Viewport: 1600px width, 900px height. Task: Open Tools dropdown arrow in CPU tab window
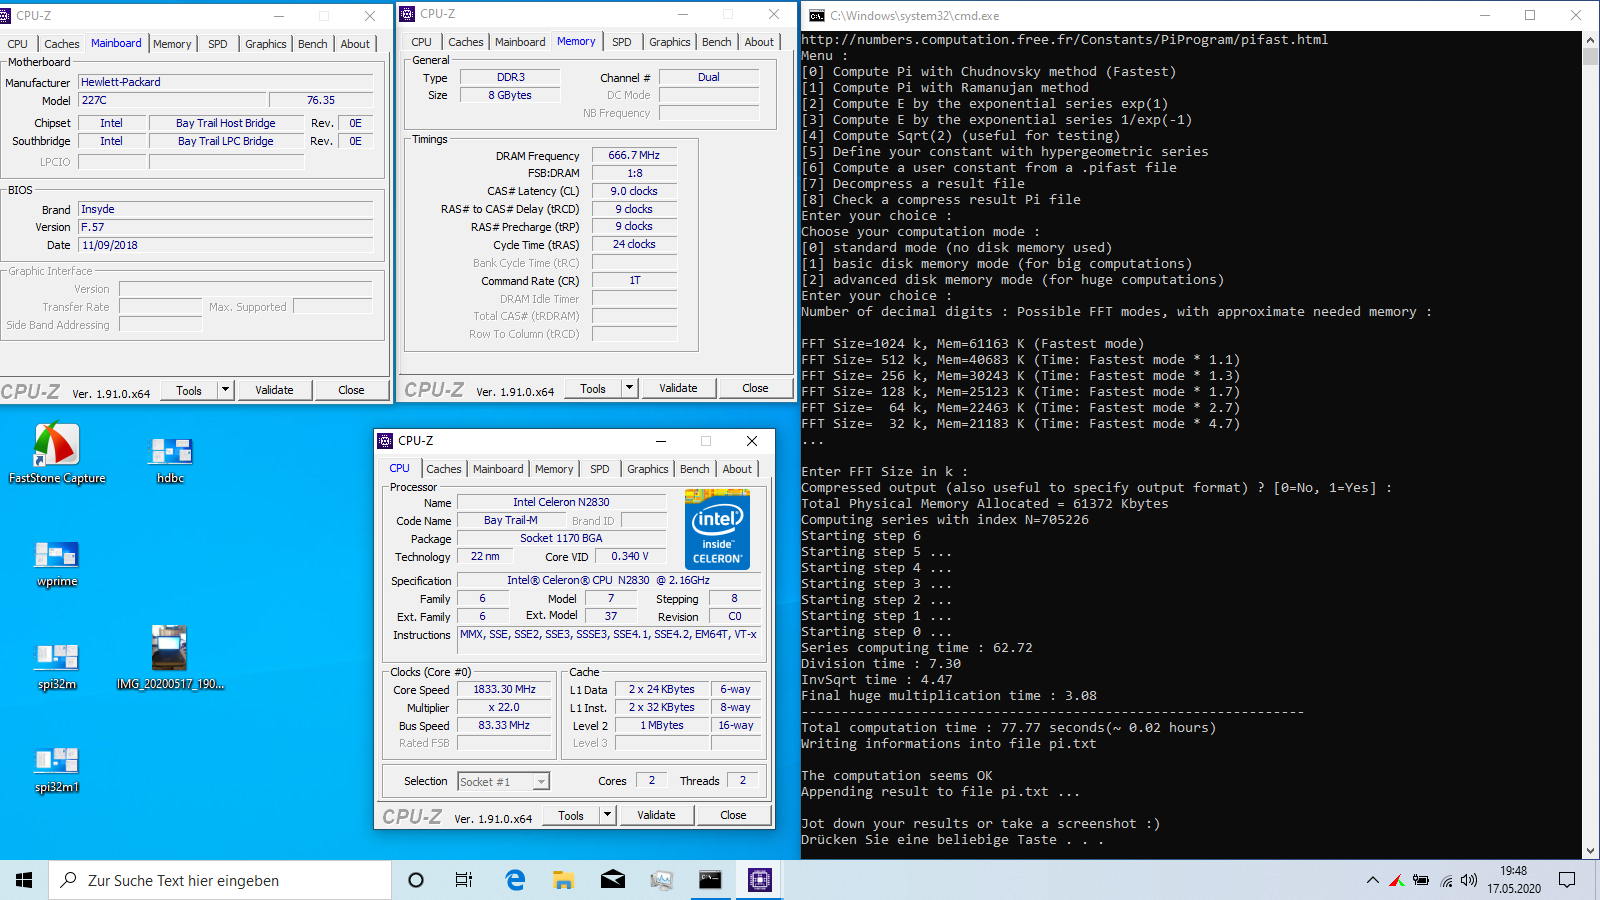[608, 815]
